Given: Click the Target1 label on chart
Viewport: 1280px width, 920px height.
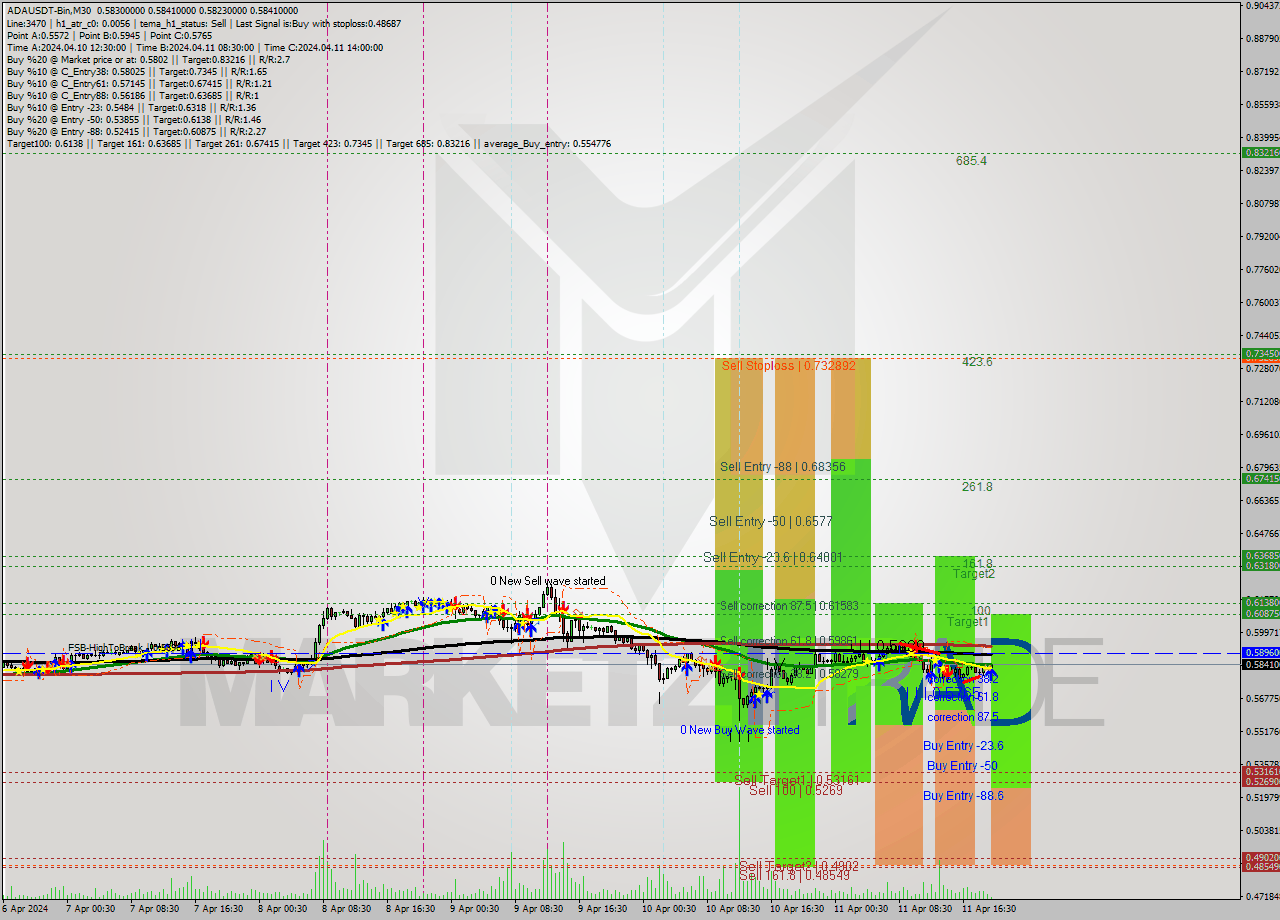Looking at the screenshot, I should tap(967, 622).
